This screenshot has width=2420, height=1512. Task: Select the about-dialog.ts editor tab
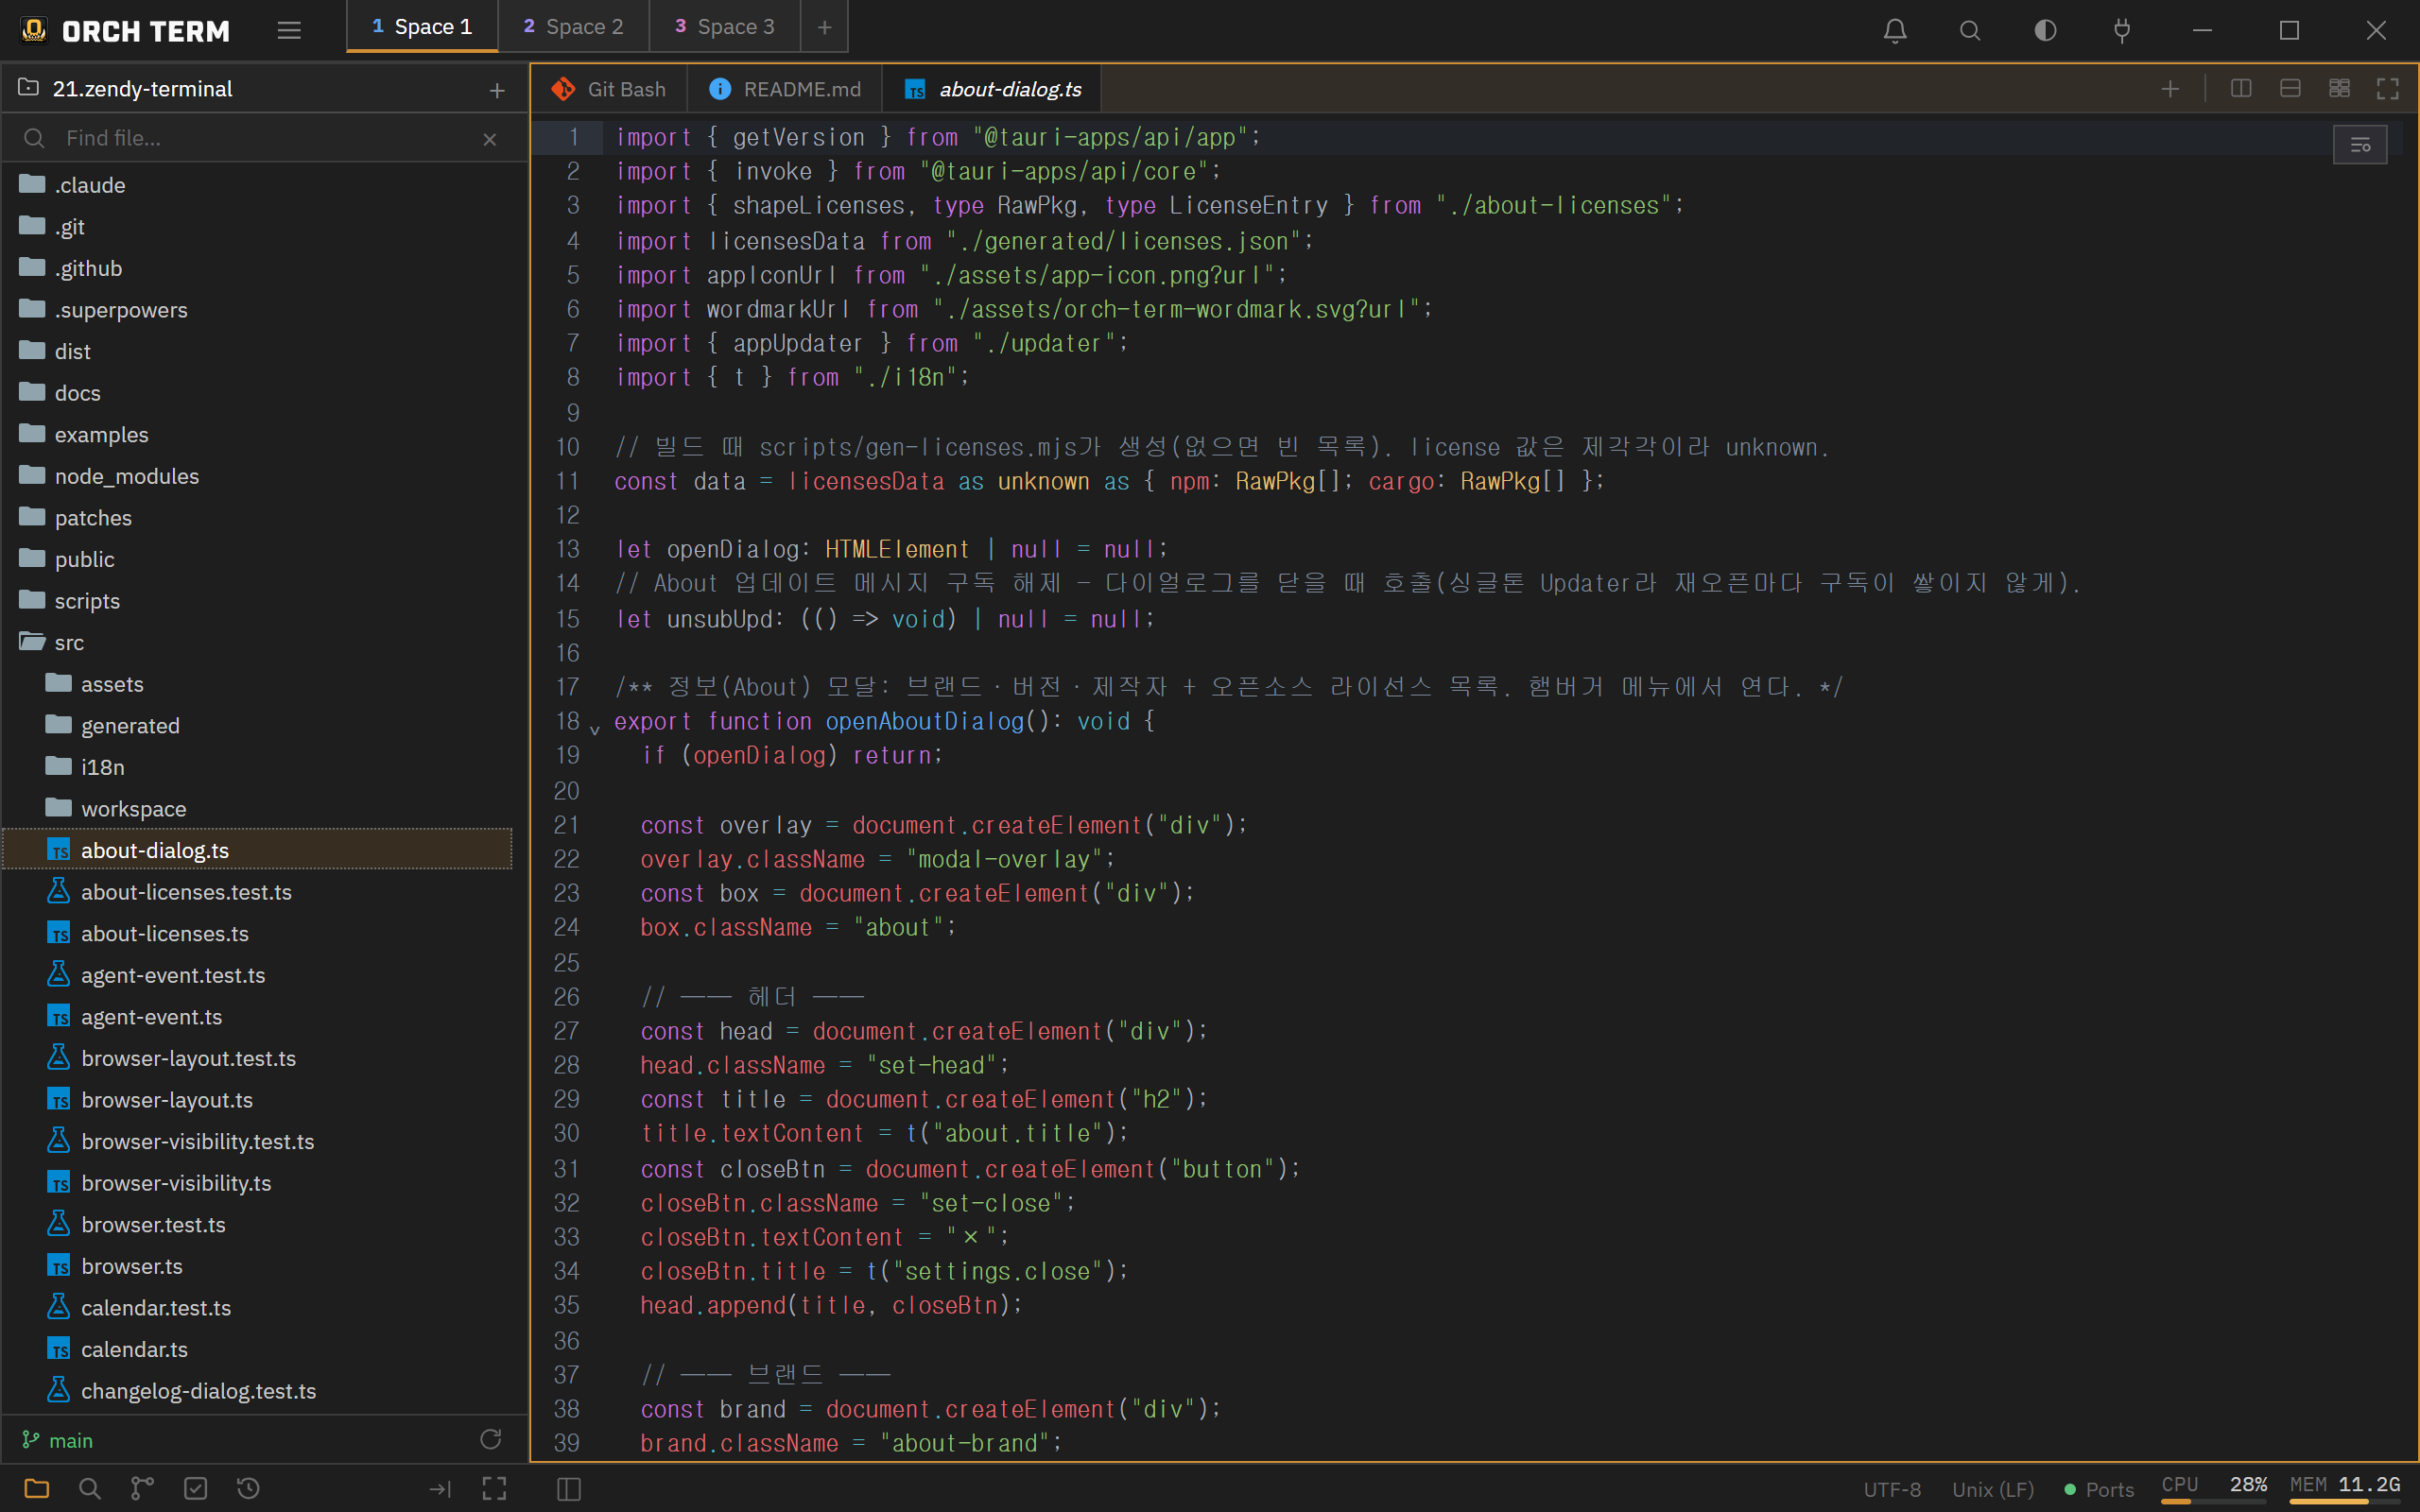[x=992, y=89]
